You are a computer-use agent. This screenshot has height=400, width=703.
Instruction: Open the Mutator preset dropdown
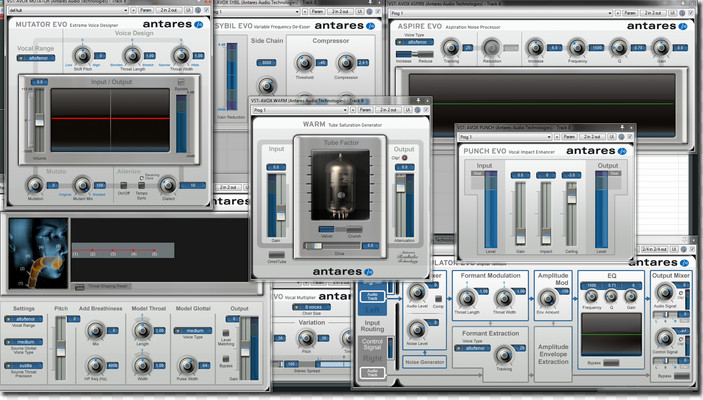tap(68, 10)
